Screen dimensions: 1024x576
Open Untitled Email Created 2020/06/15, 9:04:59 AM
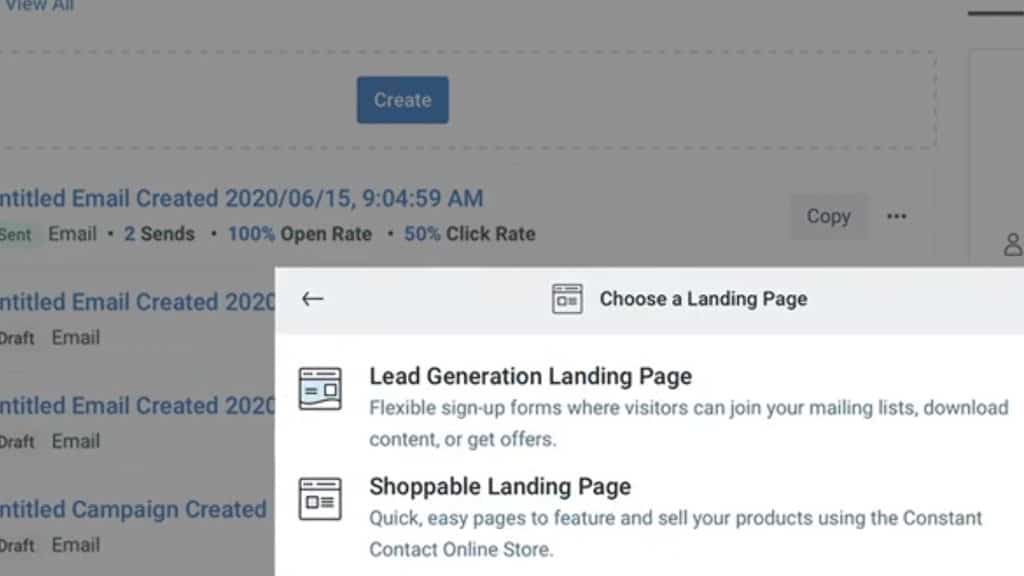[x=241, y=198]
